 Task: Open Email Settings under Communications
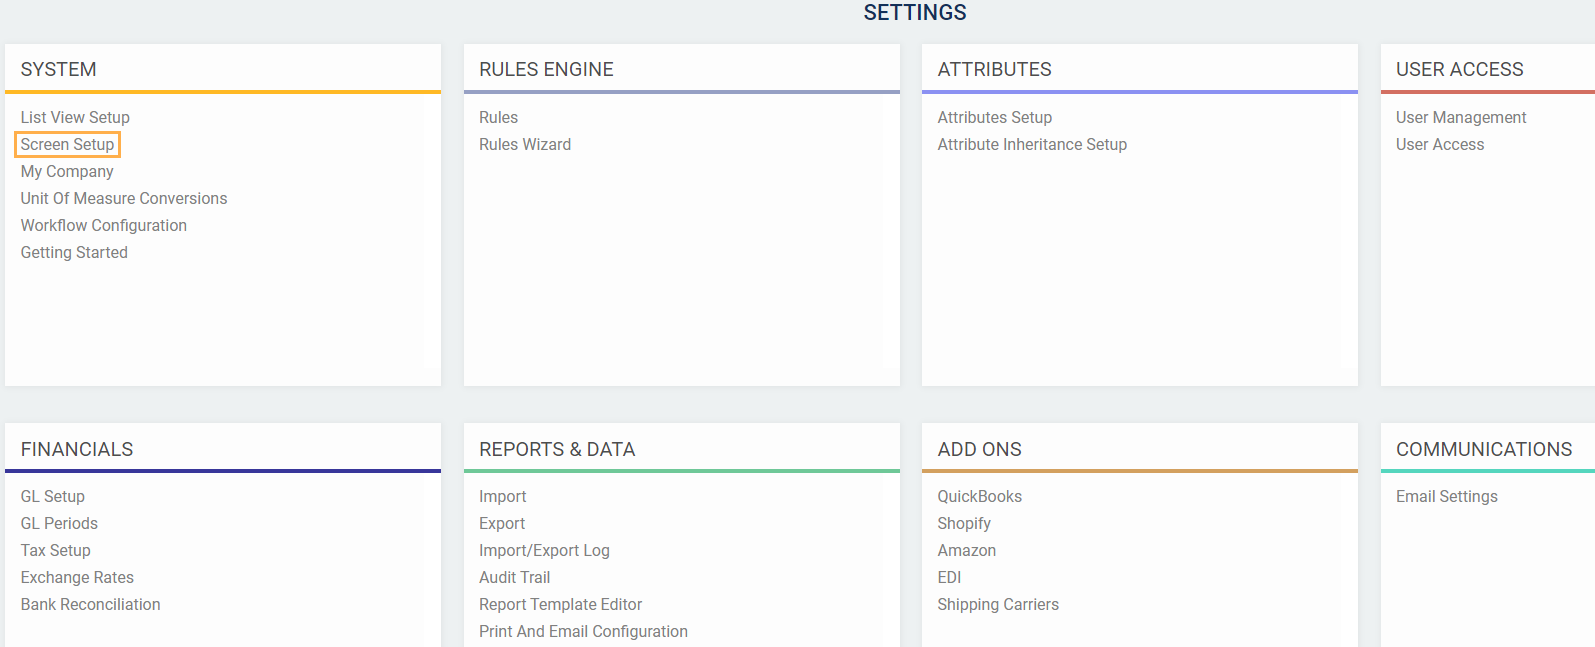pyautogui.click(x=1447, y=496)
